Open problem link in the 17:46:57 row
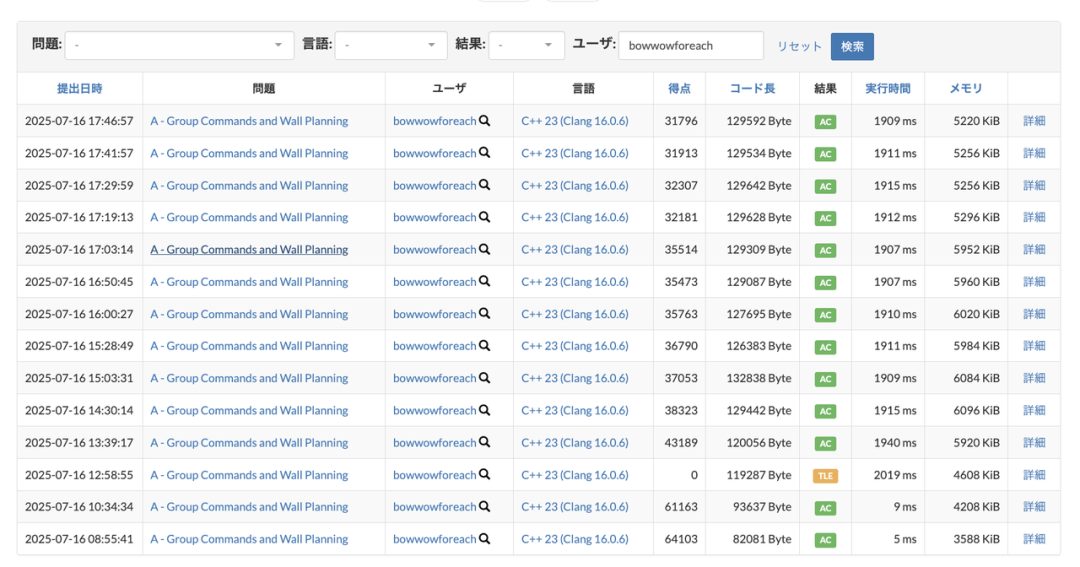The image size is (1080, 567). point(249,121)
